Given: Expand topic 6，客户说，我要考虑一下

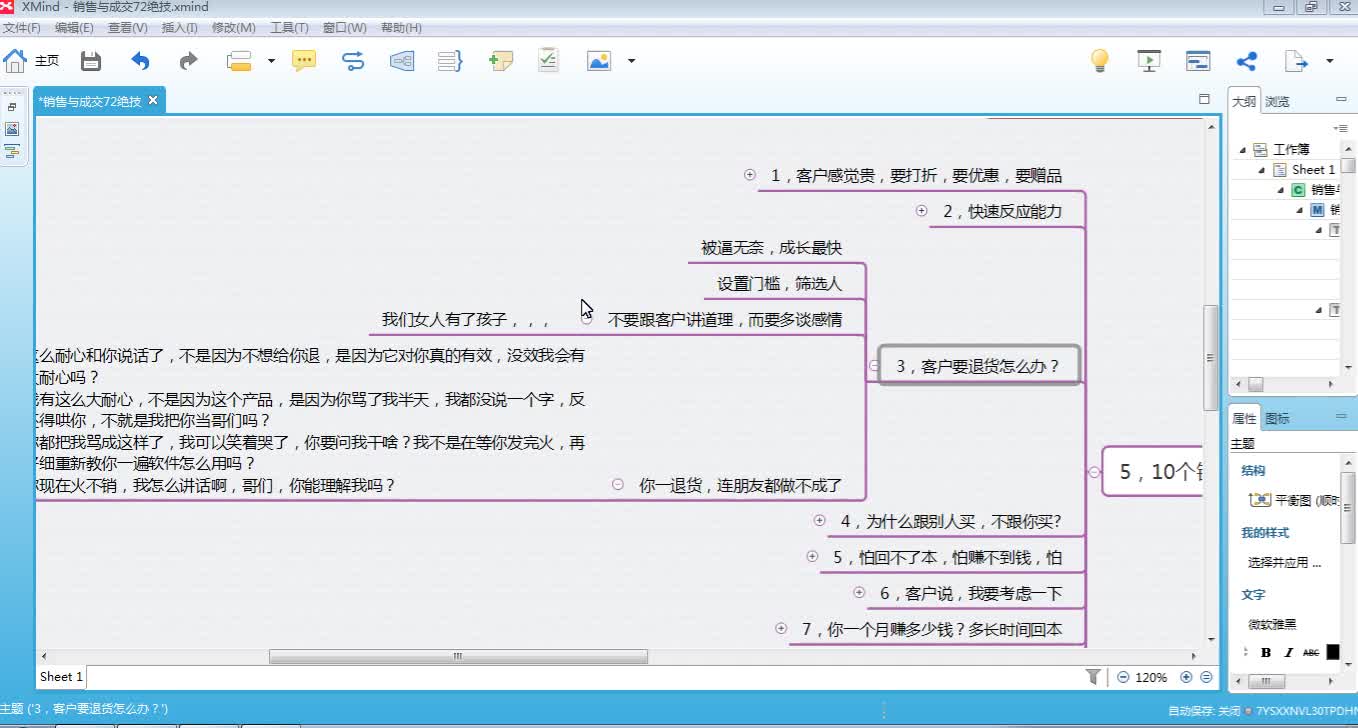Looking at the screenshot, I should point(860,593).
